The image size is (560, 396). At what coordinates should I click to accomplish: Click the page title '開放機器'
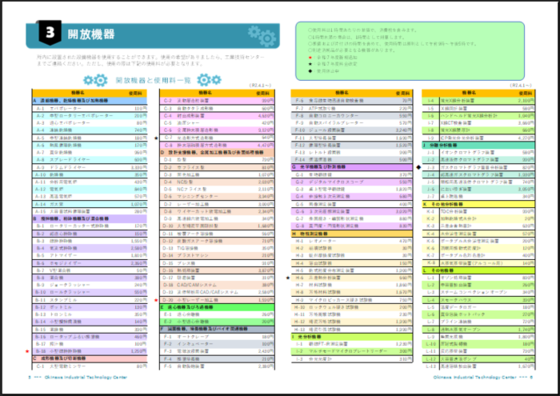pyautogui.click(x=91, y=34)
